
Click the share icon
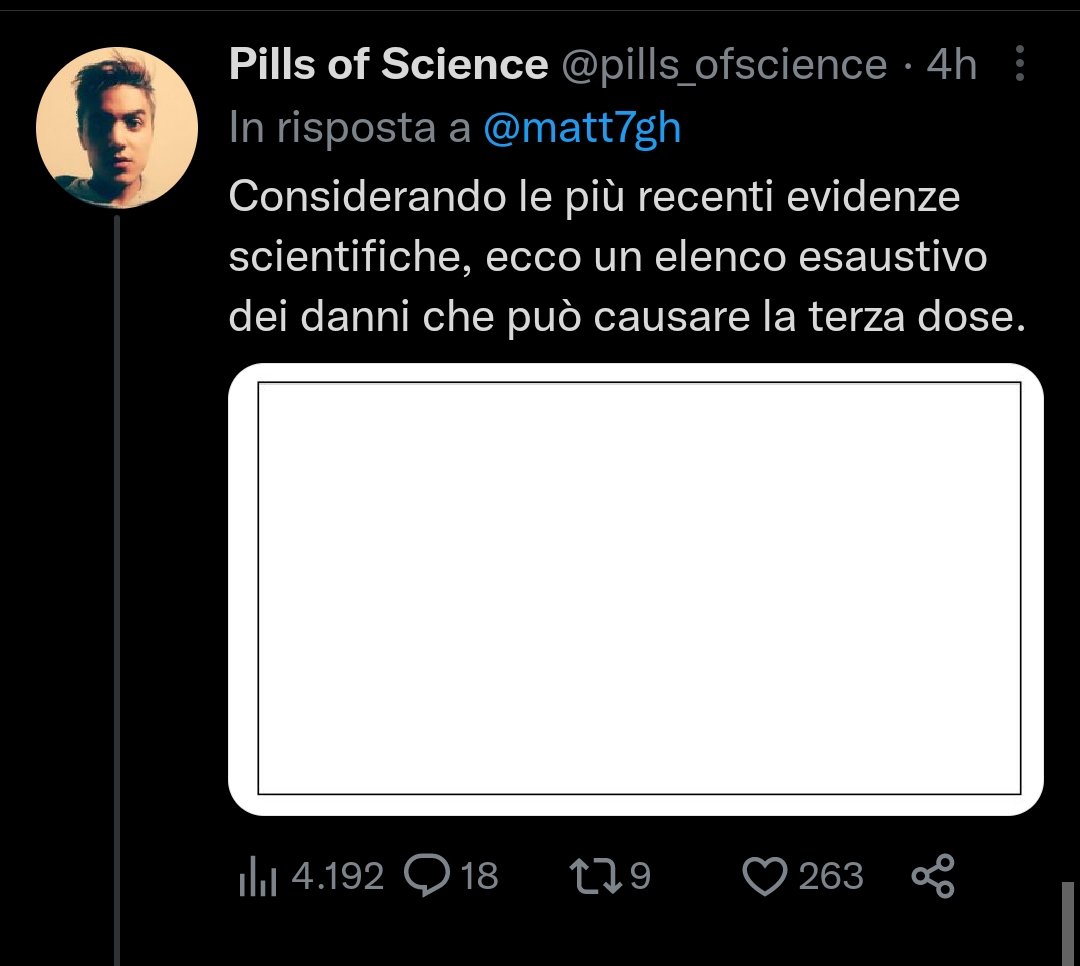click(934, 877)
